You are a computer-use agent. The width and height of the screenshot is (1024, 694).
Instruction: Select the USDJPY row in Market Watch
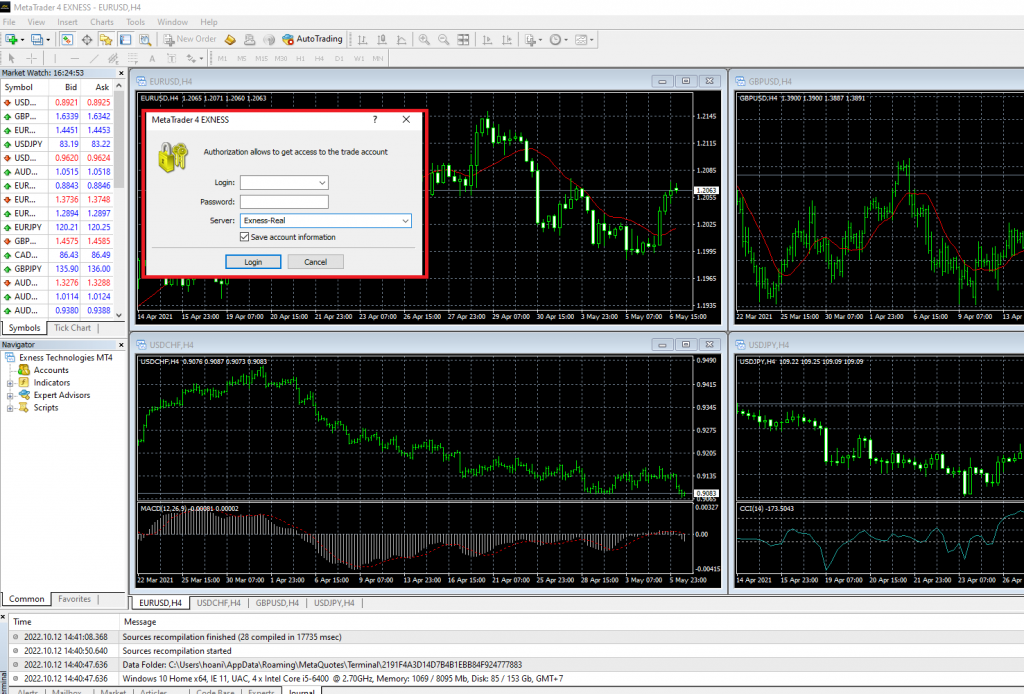tap(57, 144)
